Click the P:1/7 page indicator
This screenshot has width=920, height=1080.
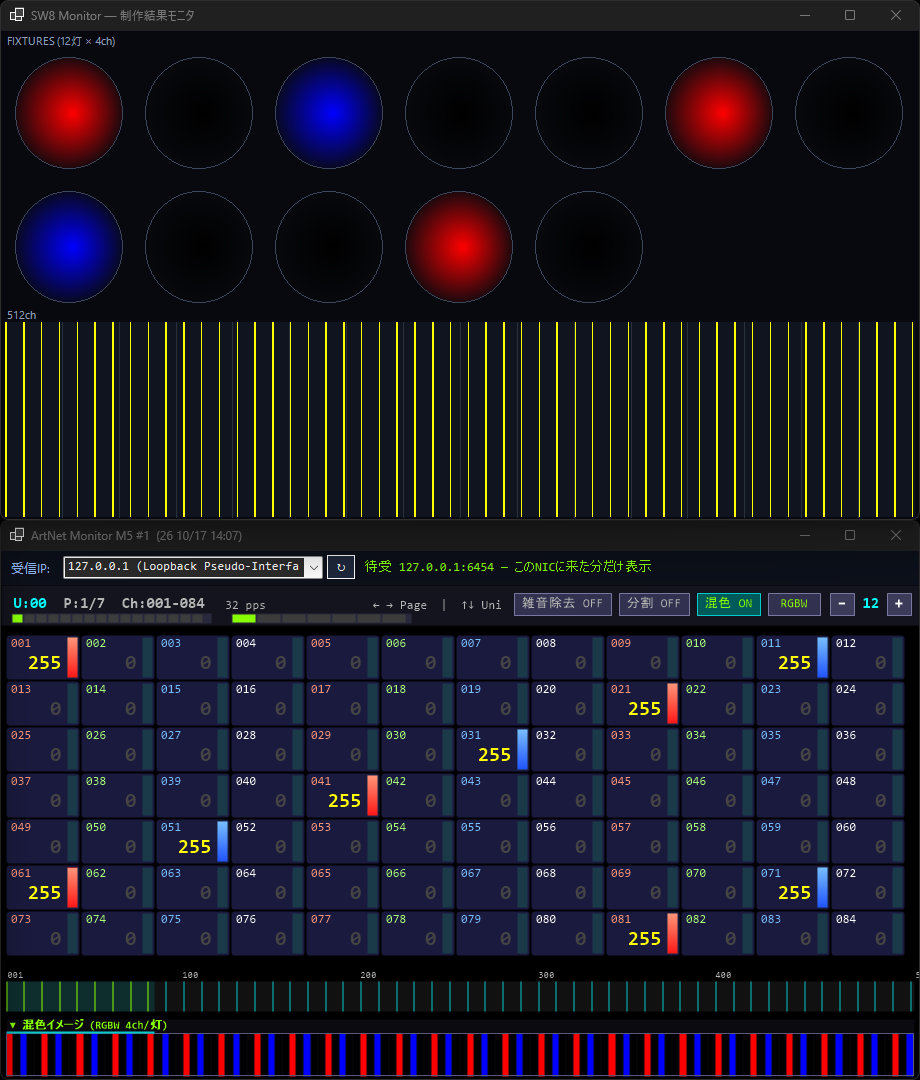84,603
